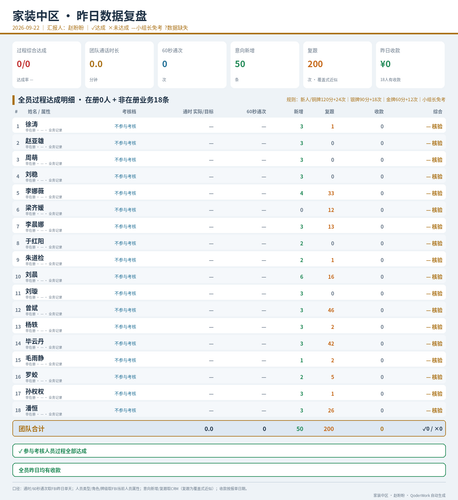Click the 60秒通次 column header
458x500 pixels.
pyautogui.click(x=256, y=112)
